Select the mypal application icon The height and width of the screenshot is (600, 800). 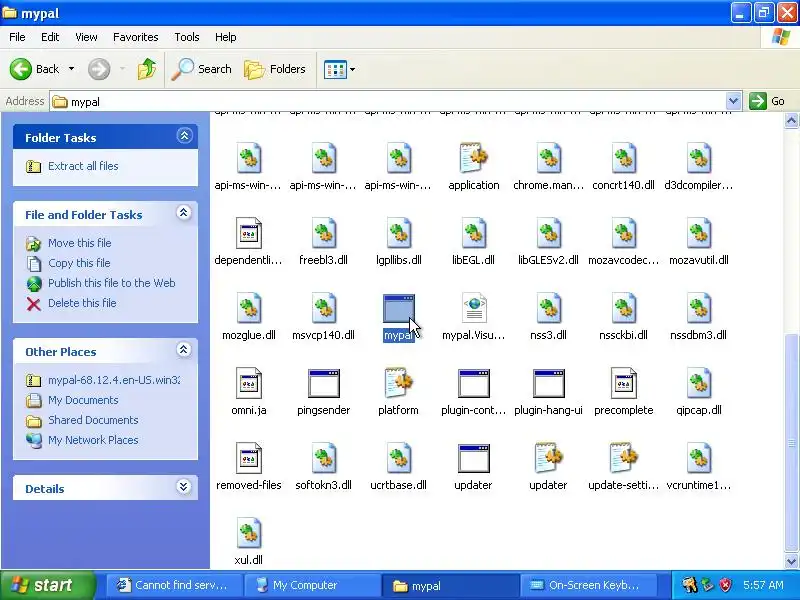pyautogui.click(x=398, y=309)
